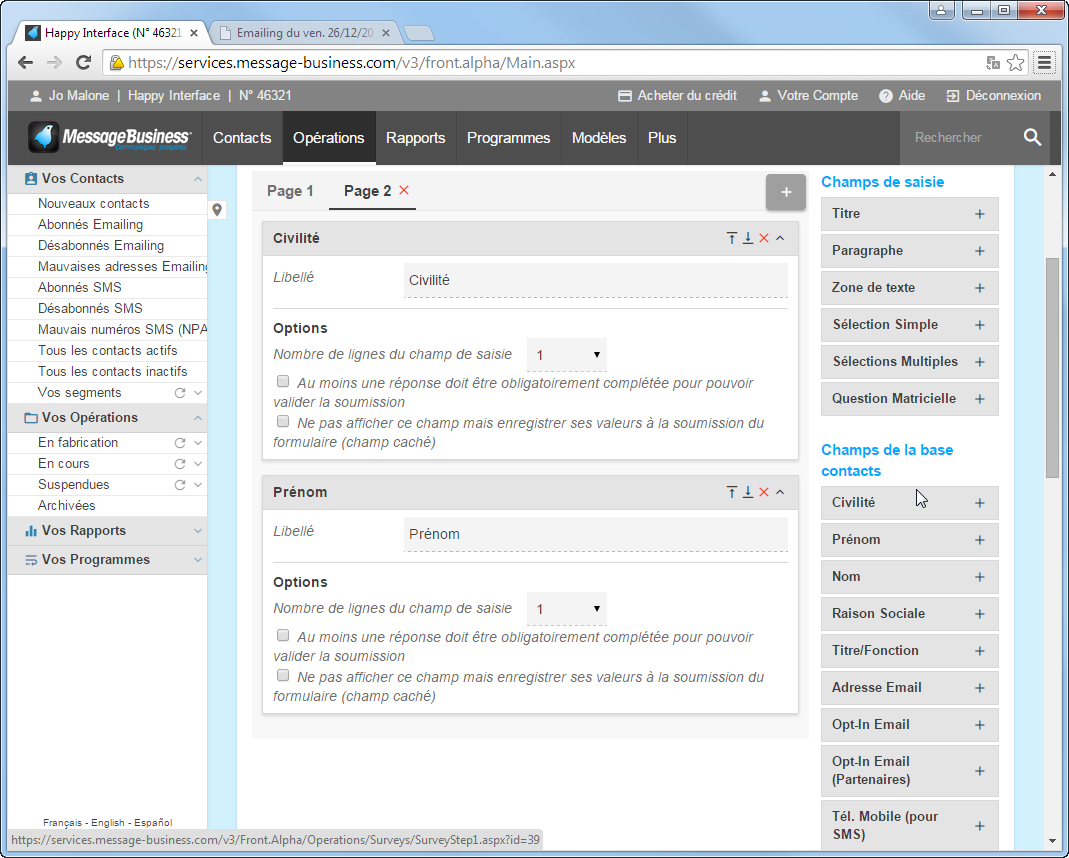This screenshot has width=1069, height=858.
Task: Close Page 2 using its red X
Action: pos(404,190)
